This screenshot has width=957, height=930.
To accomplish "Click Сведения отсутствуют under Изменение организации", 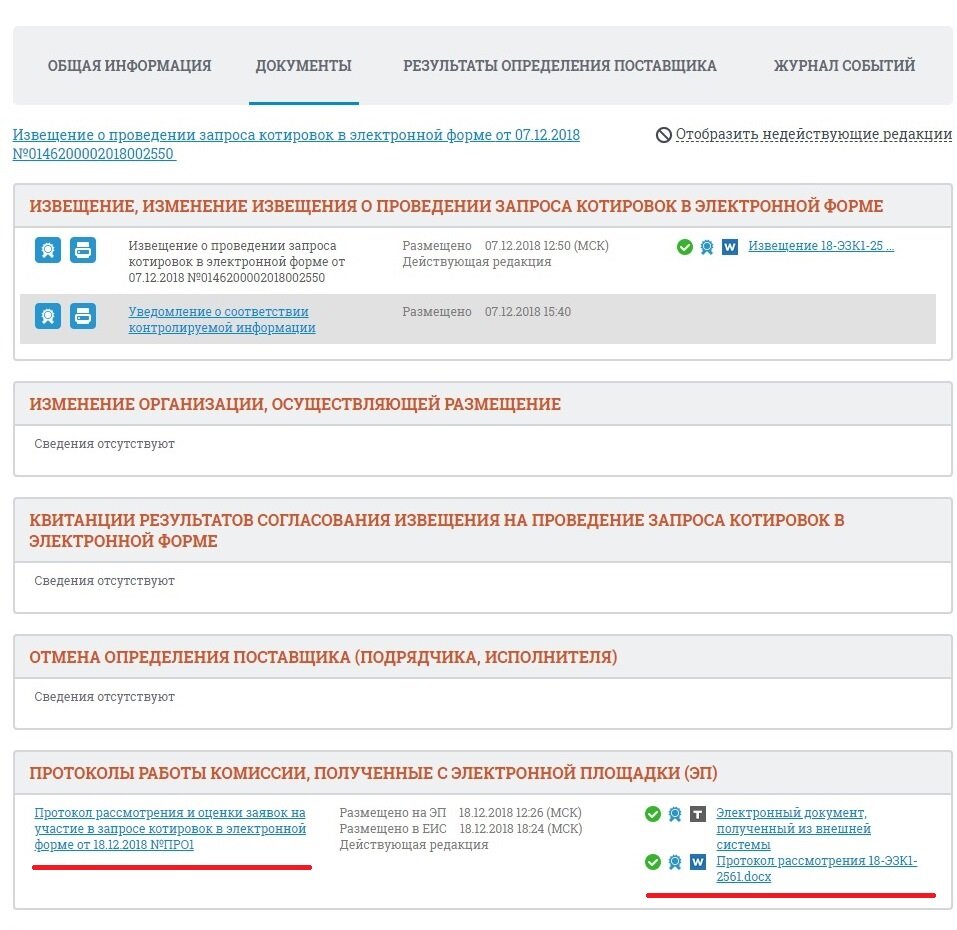I will pos(104,444).
